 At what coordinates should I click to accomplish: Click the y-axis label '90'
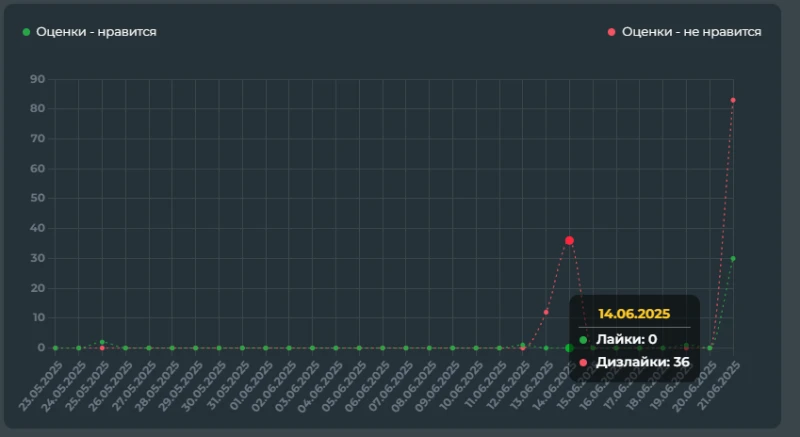[38, 79]
